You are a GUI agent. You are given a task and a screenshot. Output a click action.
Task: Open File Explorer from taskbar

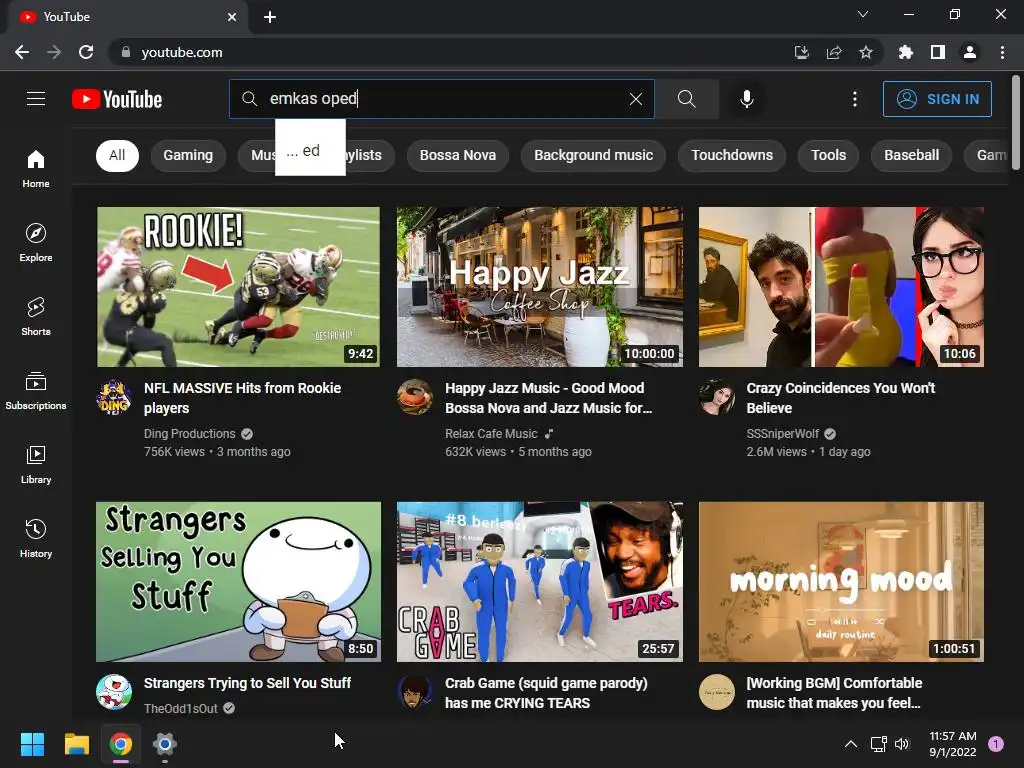(76, 744)
